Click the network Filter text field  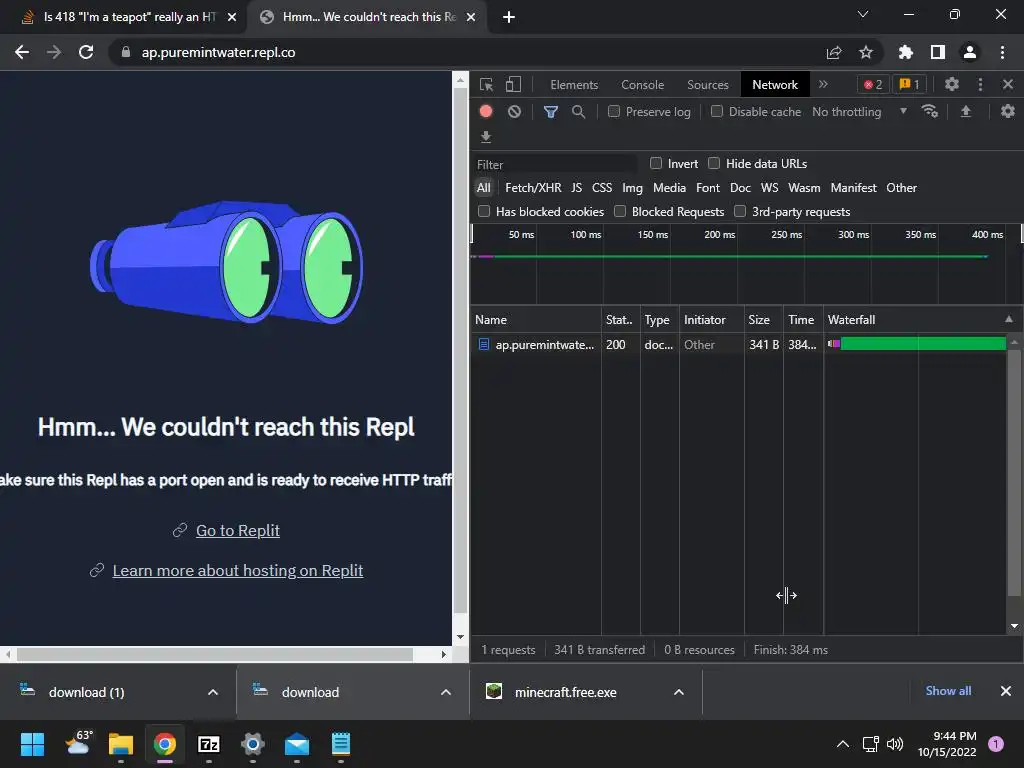(555, 164)
